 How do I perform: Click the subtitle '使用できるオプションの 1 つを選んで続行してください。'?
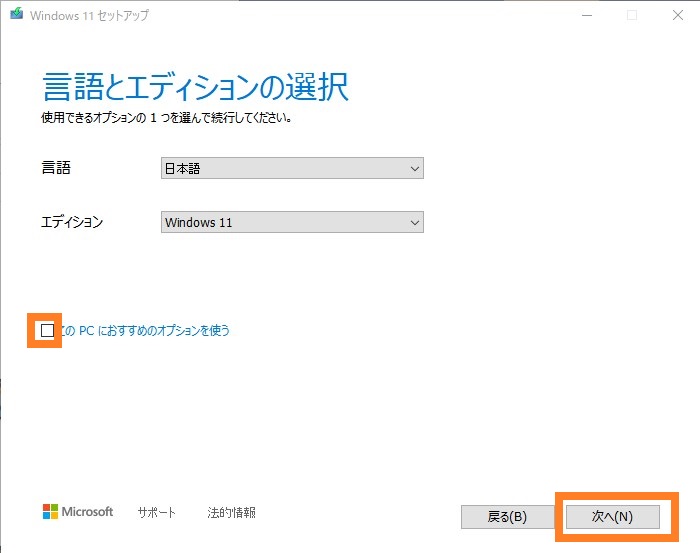[x=167, y=118]
